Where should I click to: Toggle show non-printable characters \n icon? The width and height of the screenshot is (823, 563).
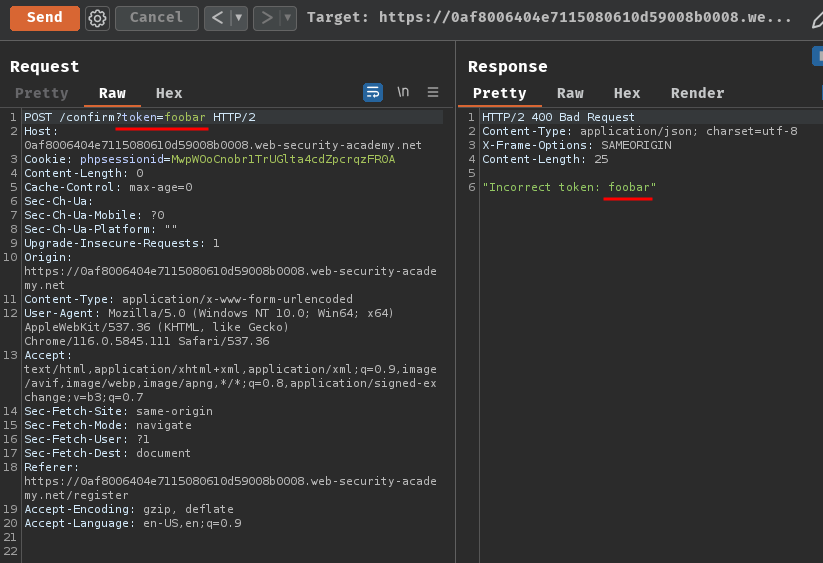tap(403, 92)
